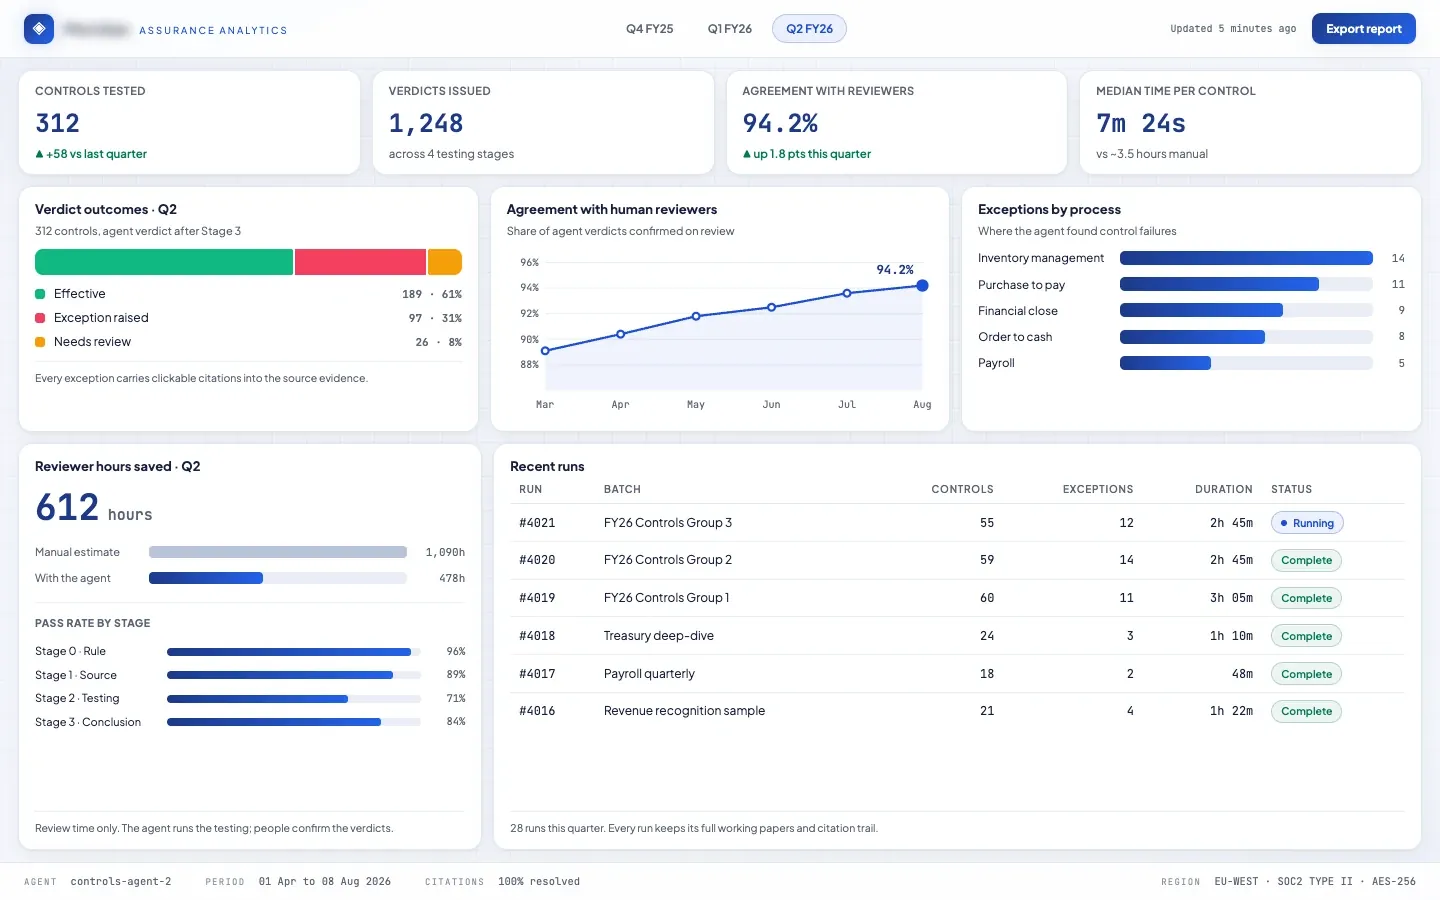Click the green up arrow beside +58 vs last quarter
The width and height of the screenshot is (1440, 900).
coord(39,154)
